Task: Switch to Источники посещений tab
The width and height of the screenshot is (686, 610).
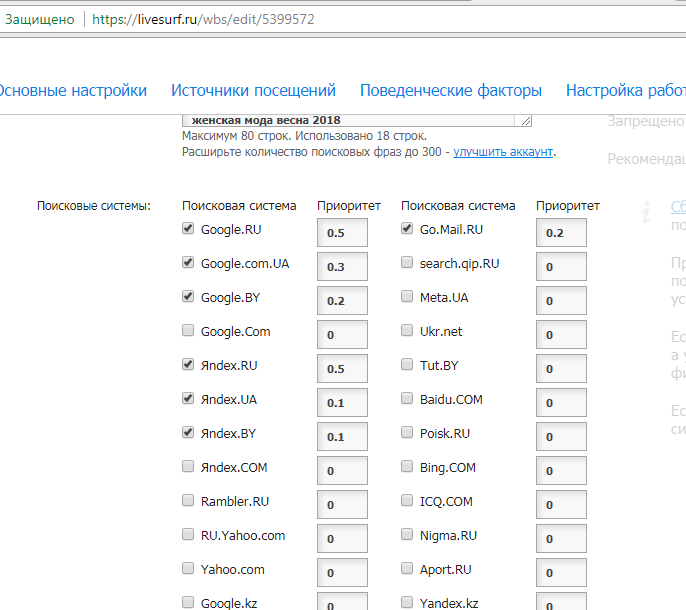Action: coord(253,91)
